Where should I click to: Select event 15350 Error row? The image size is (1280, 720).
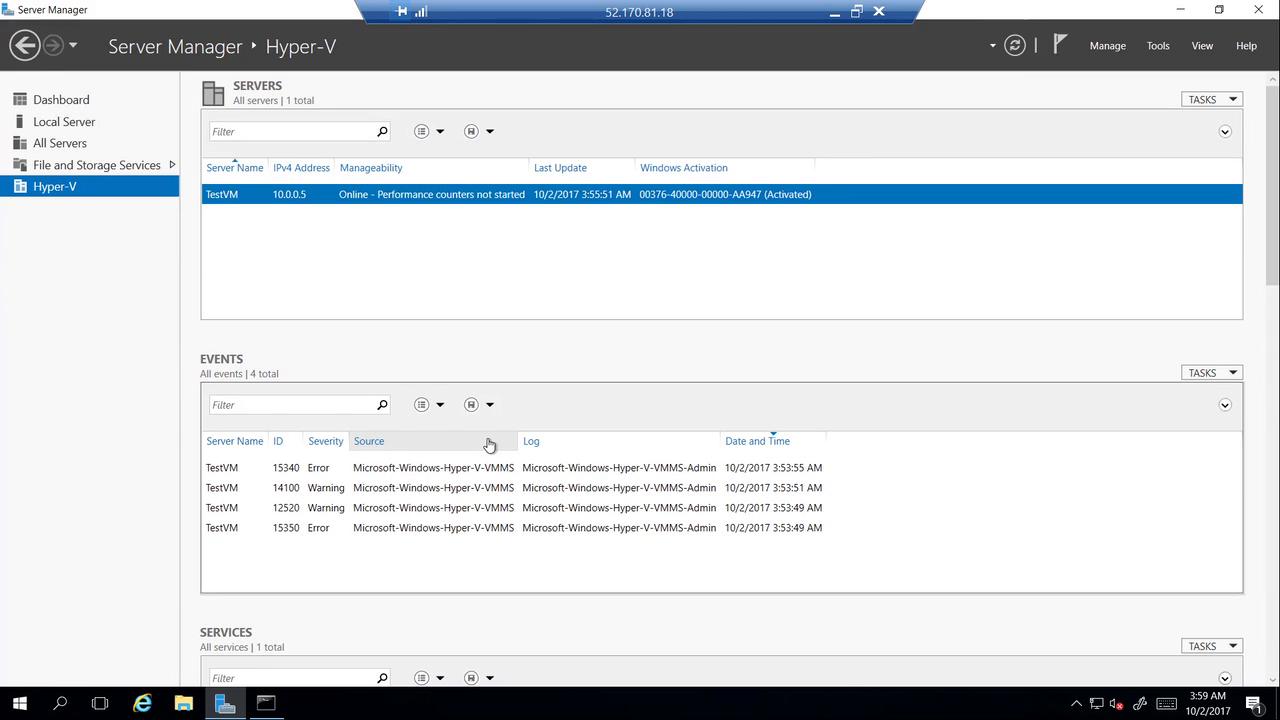(722, 528)
